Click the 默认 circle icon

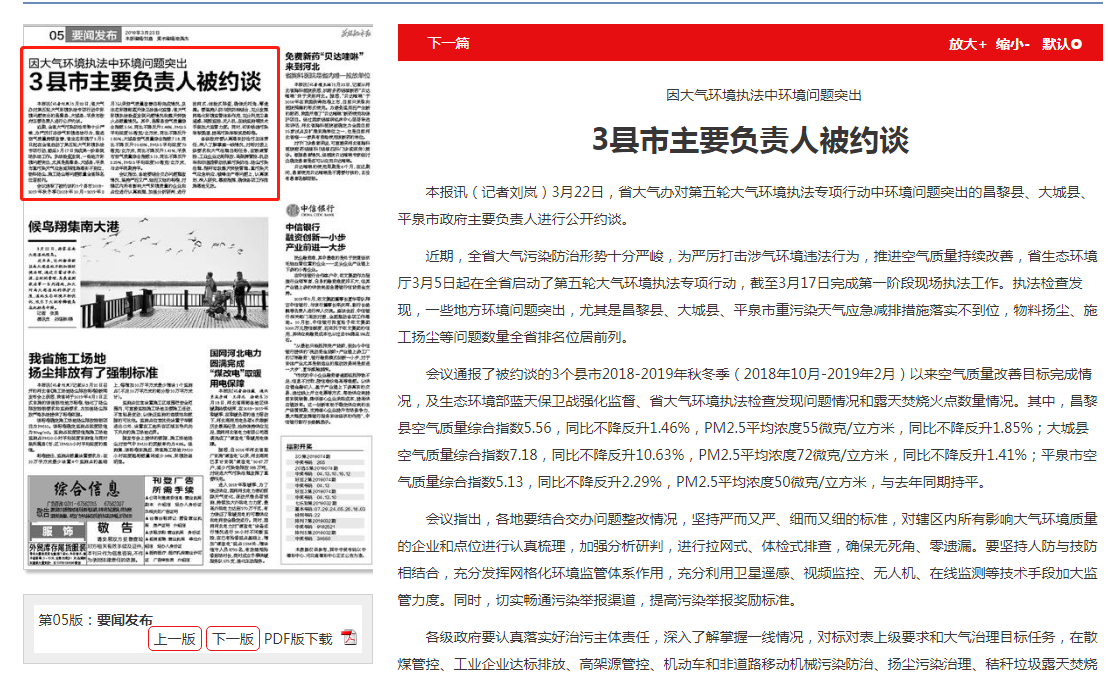coord(1076,44)
